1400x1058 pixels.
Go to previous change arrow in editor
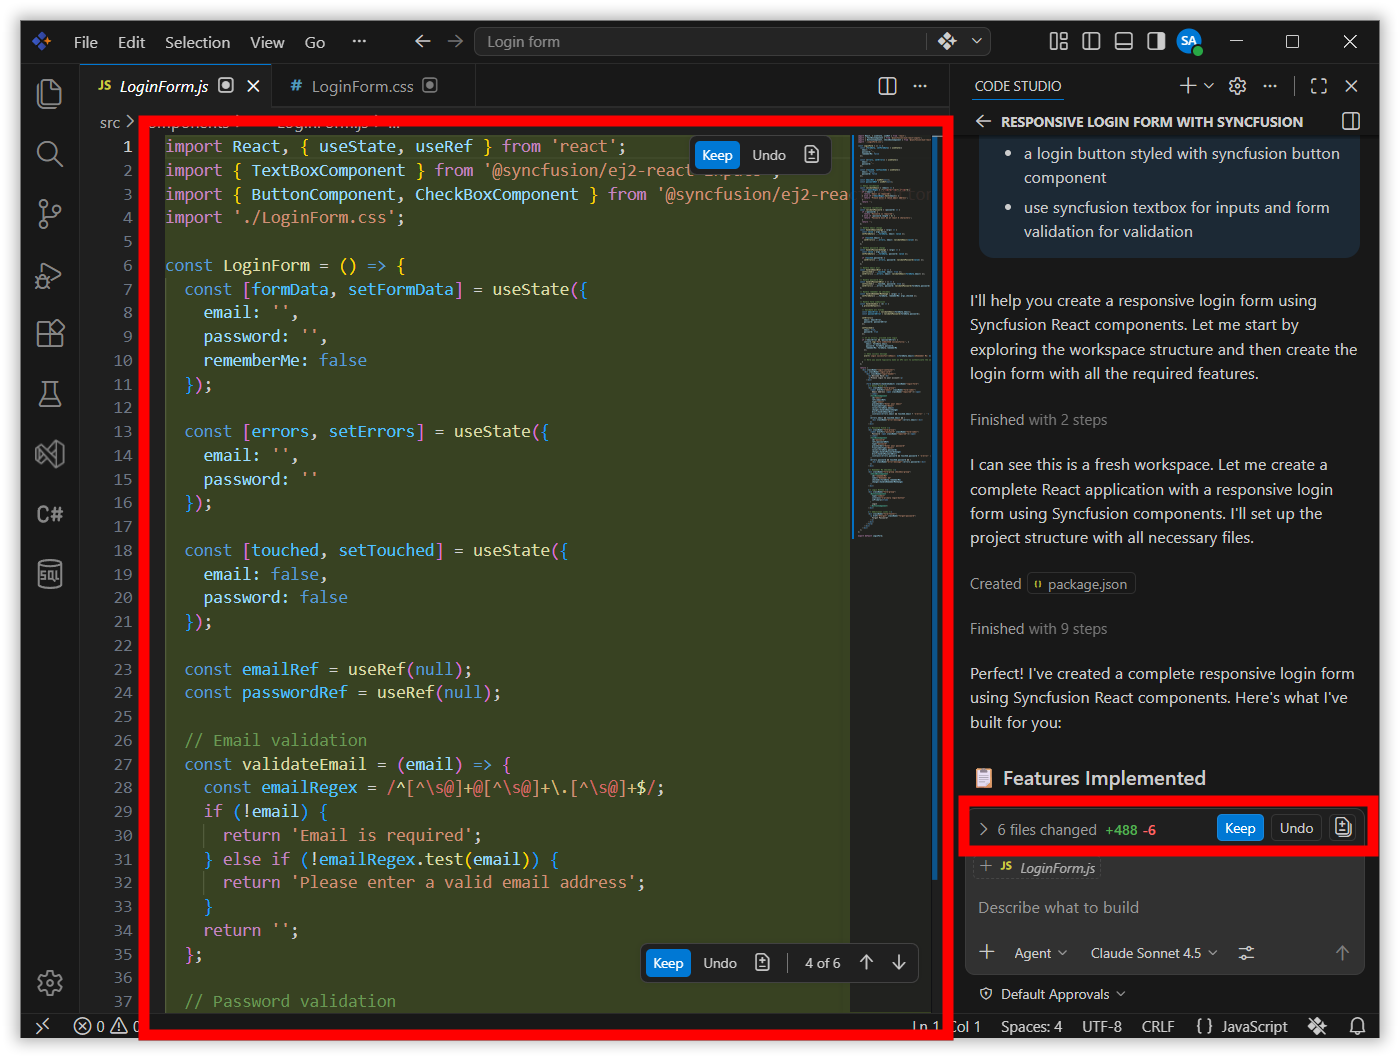[x=866, y=962]
